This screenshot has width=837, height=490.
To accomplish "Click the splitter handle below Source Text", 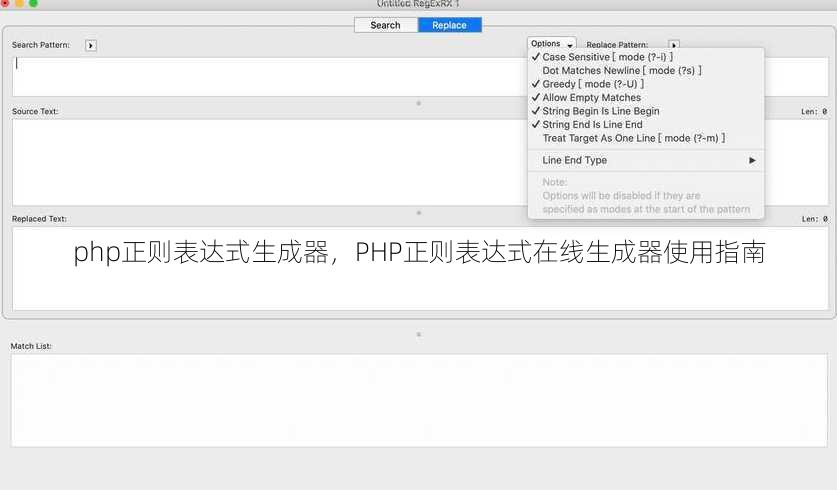I will coord(418,212).
